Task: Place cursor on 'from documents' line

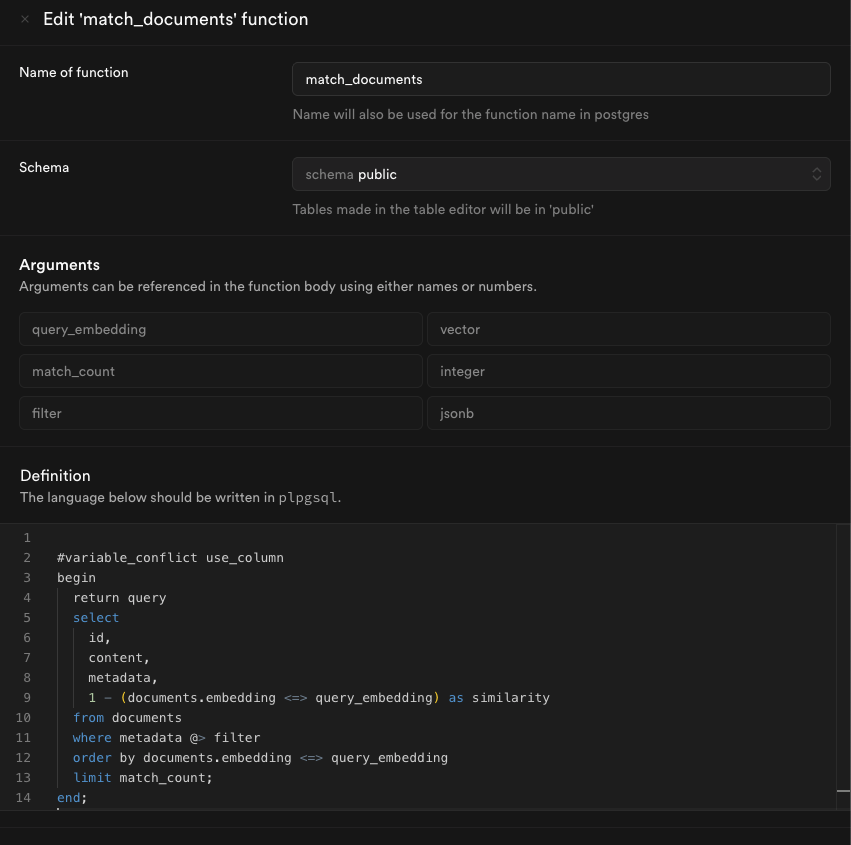Action: [x=127, y=717]
